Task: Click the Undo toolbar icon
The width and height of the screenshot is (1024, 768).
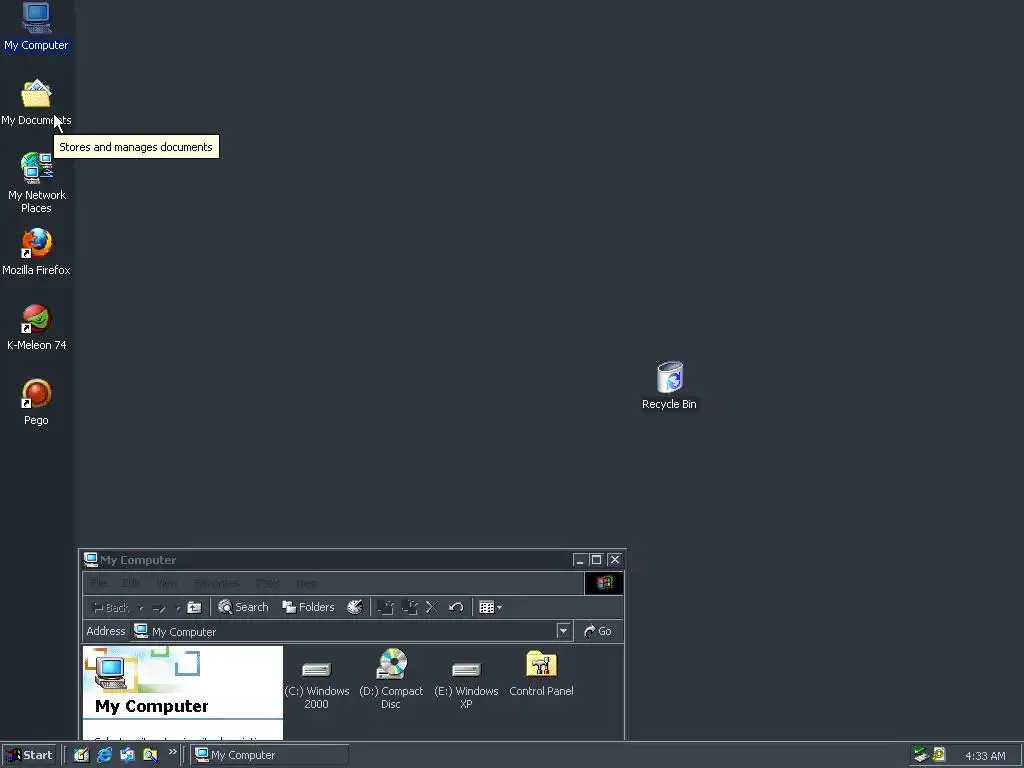Action: point(456,607)
